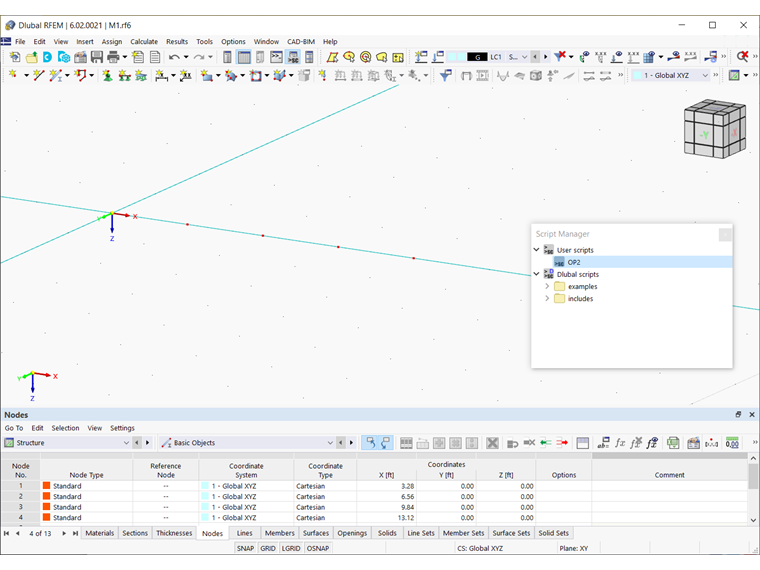The height and width of the screenshot is (570, 760).
Task: Switch to the Materials tab
Action: coord(99,533)
